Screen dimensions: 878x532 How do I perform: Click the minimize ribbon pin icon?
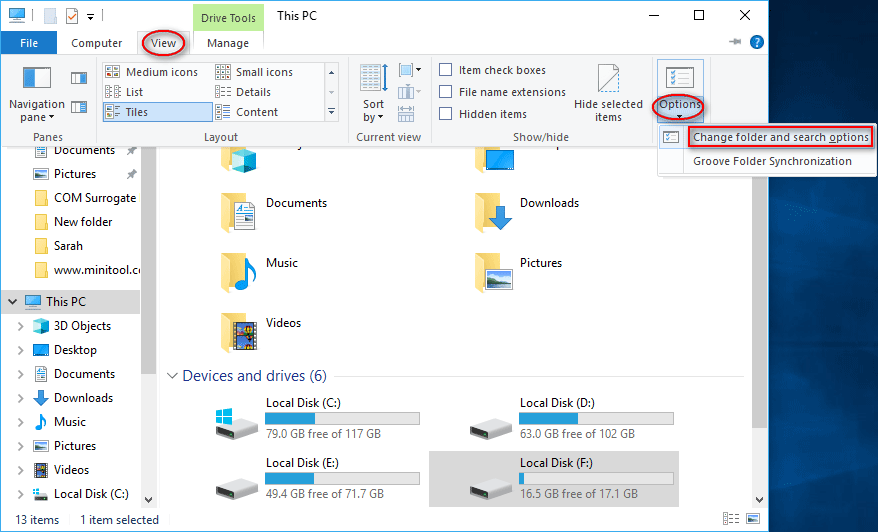click(735, 42)
